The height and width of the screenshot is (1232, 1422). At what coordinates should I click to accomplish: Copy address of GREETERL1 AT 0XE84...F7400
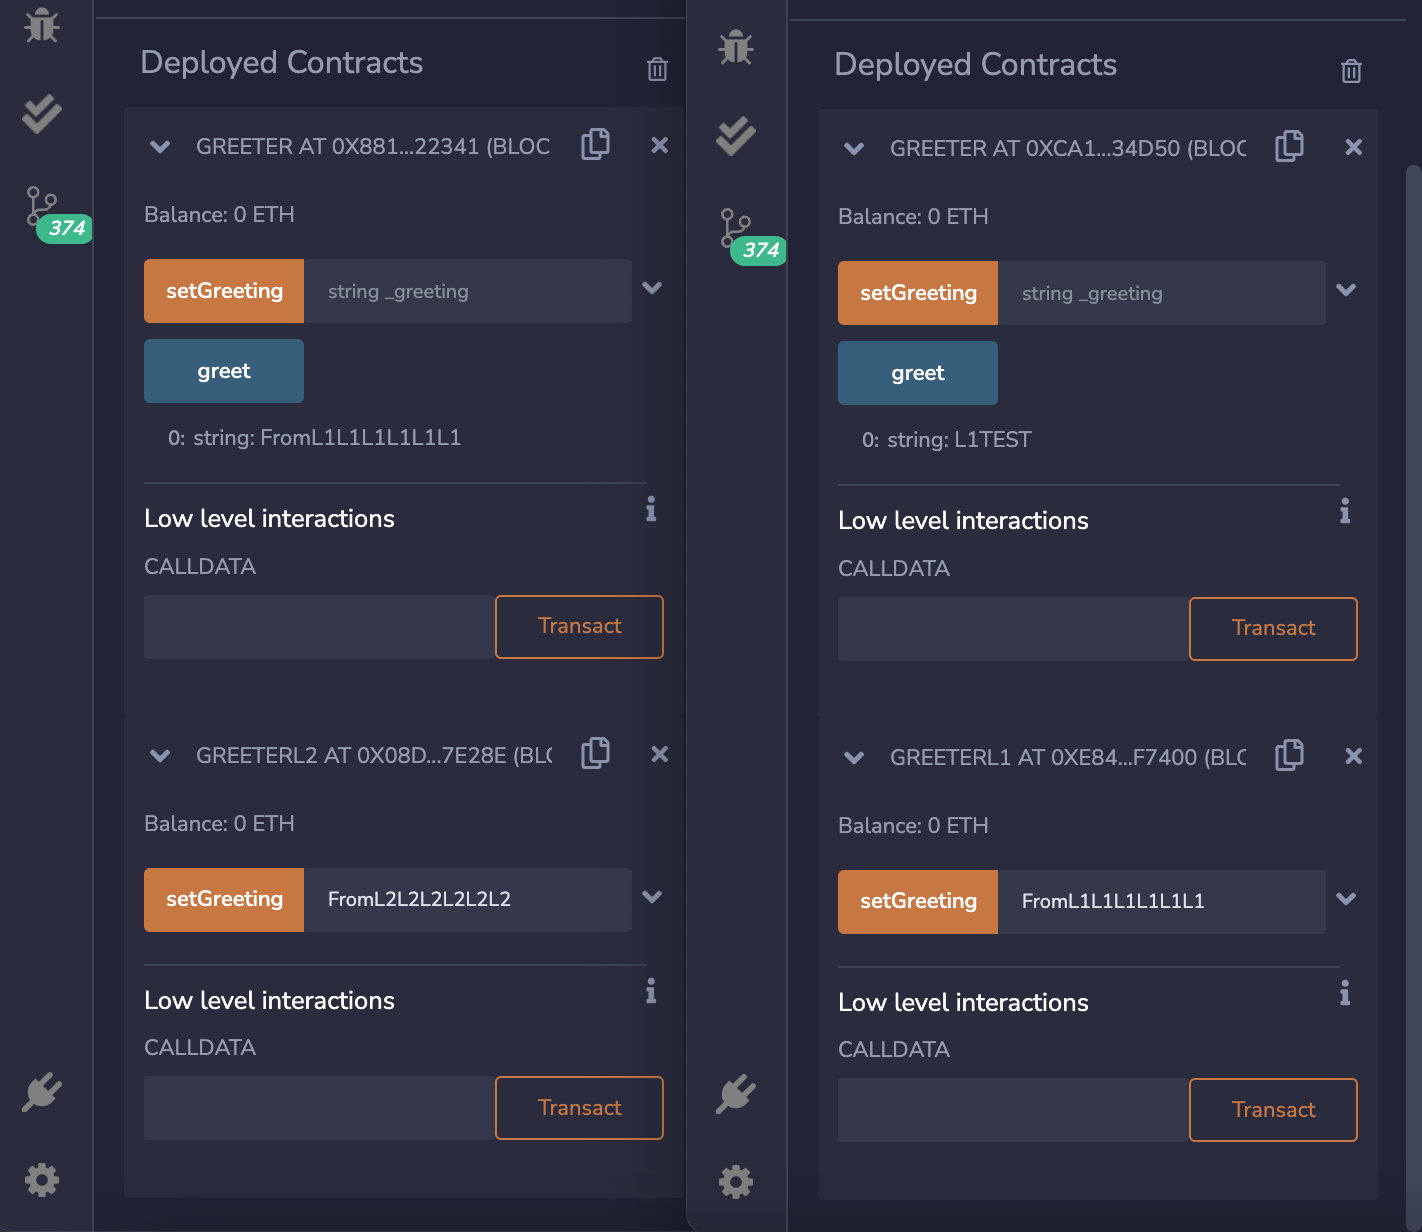(x=1290, y=755)
